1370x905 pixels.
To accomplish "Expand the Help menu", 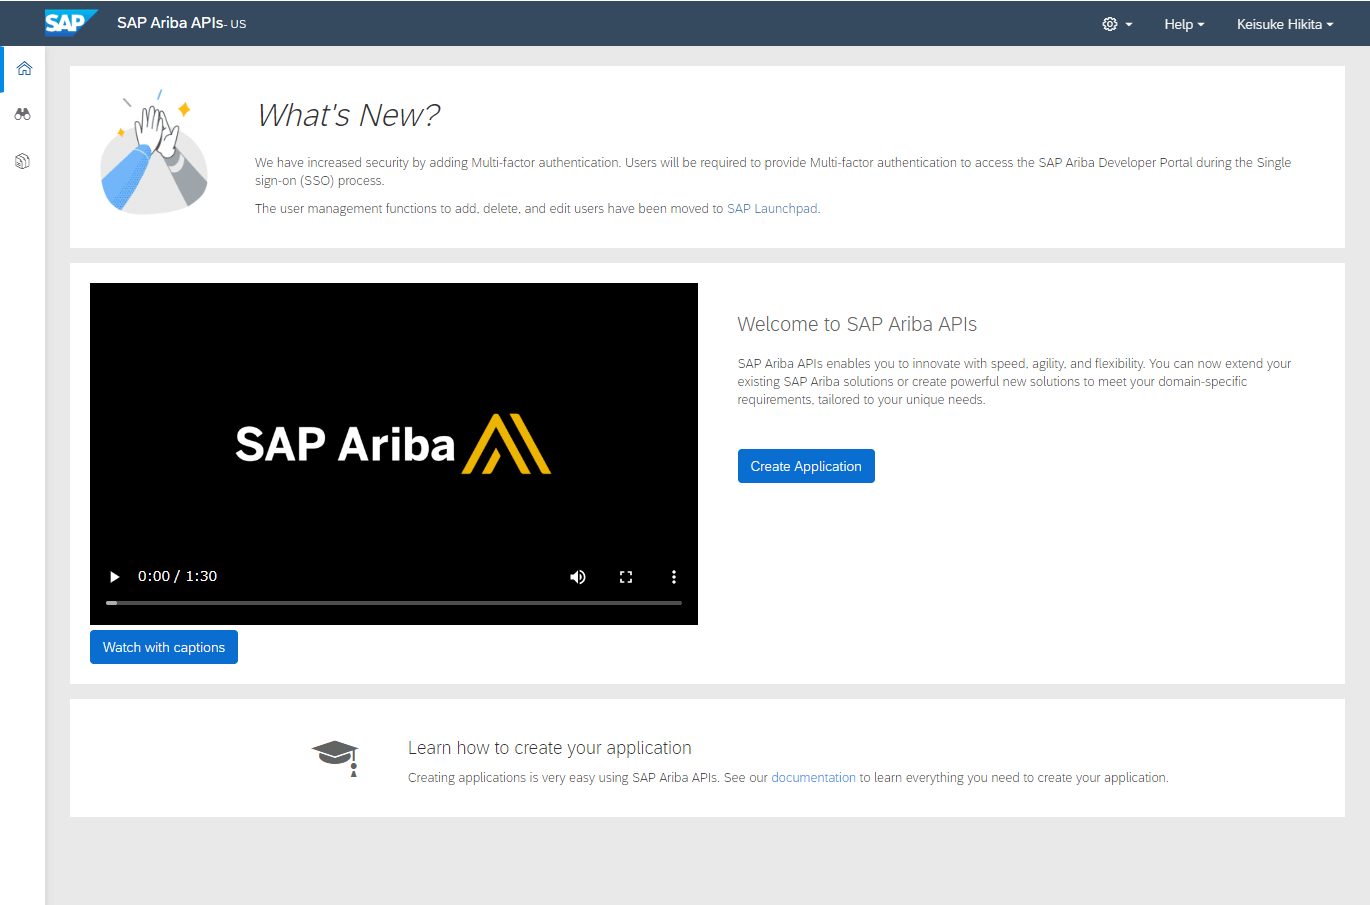I will pyautogui.click(x=1184, y=24).
